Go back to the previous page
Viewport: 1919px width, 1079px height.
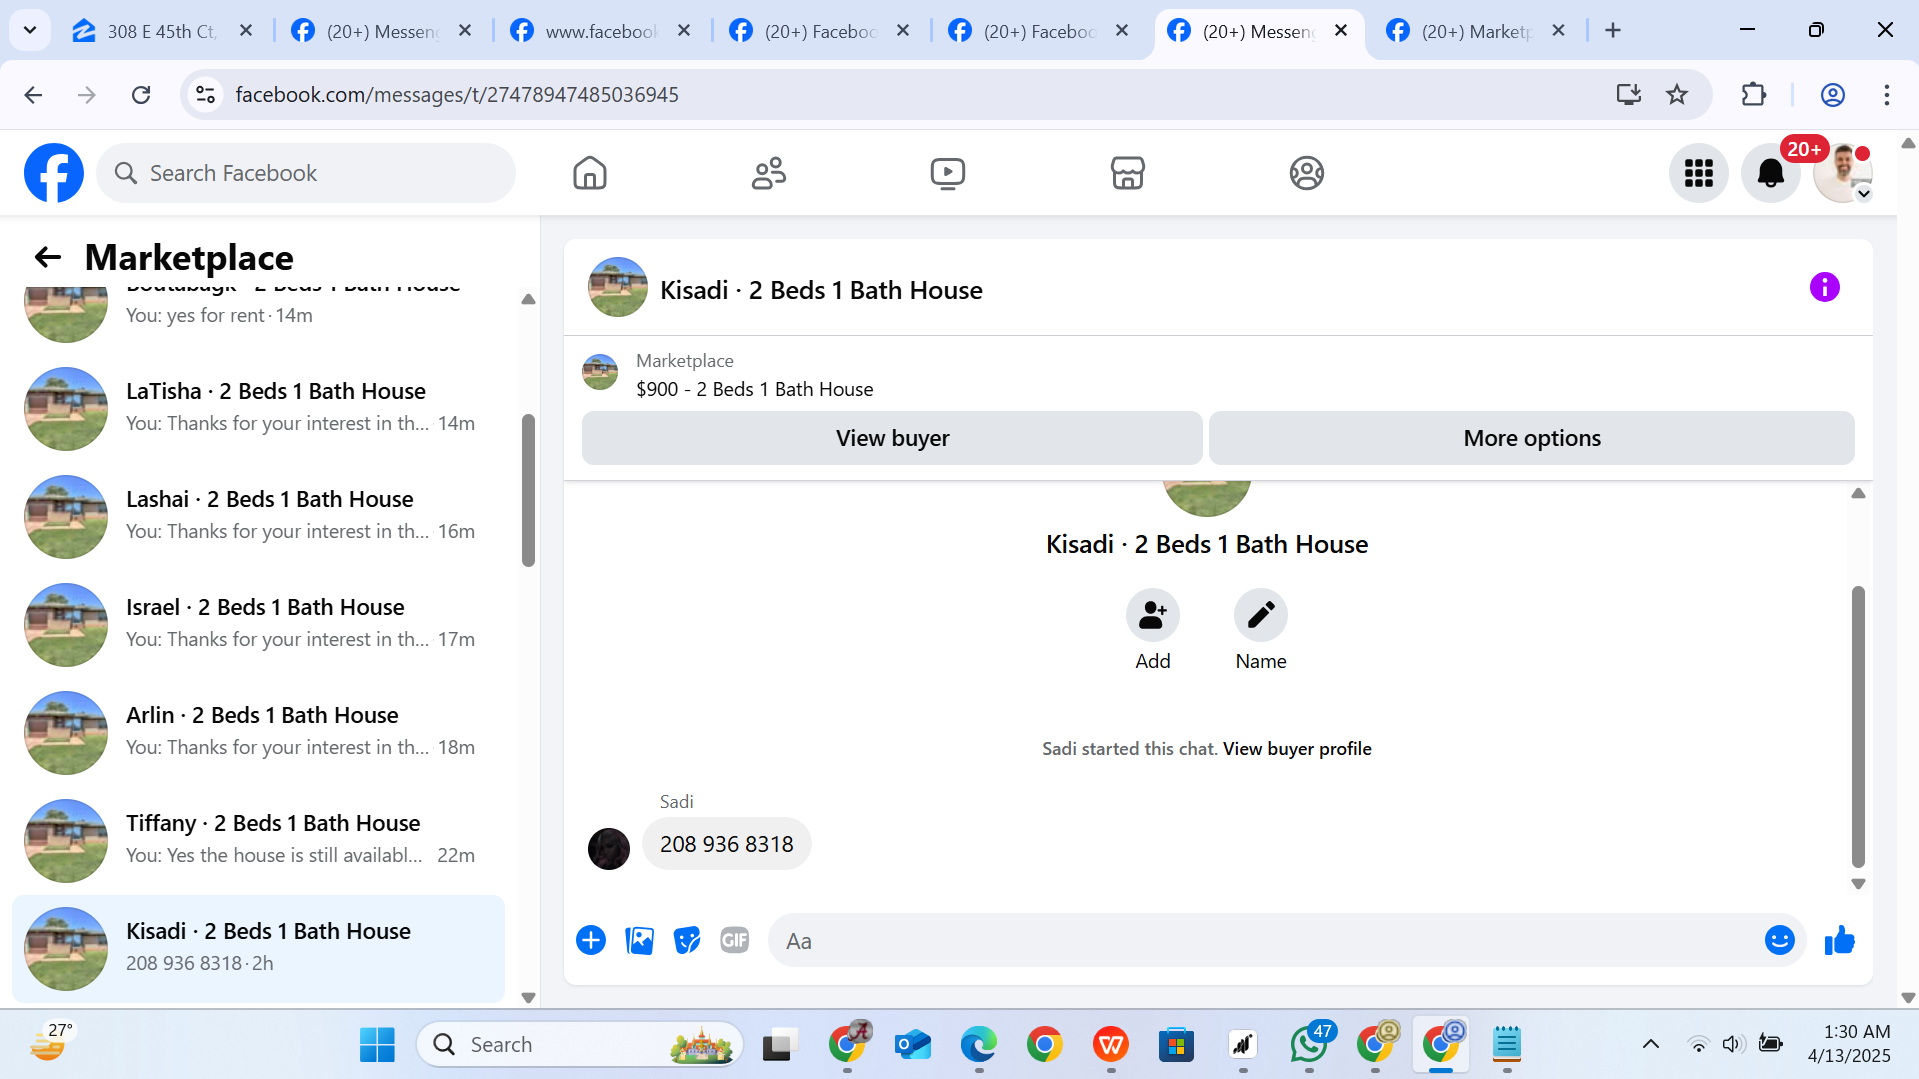tap(33, 95)
